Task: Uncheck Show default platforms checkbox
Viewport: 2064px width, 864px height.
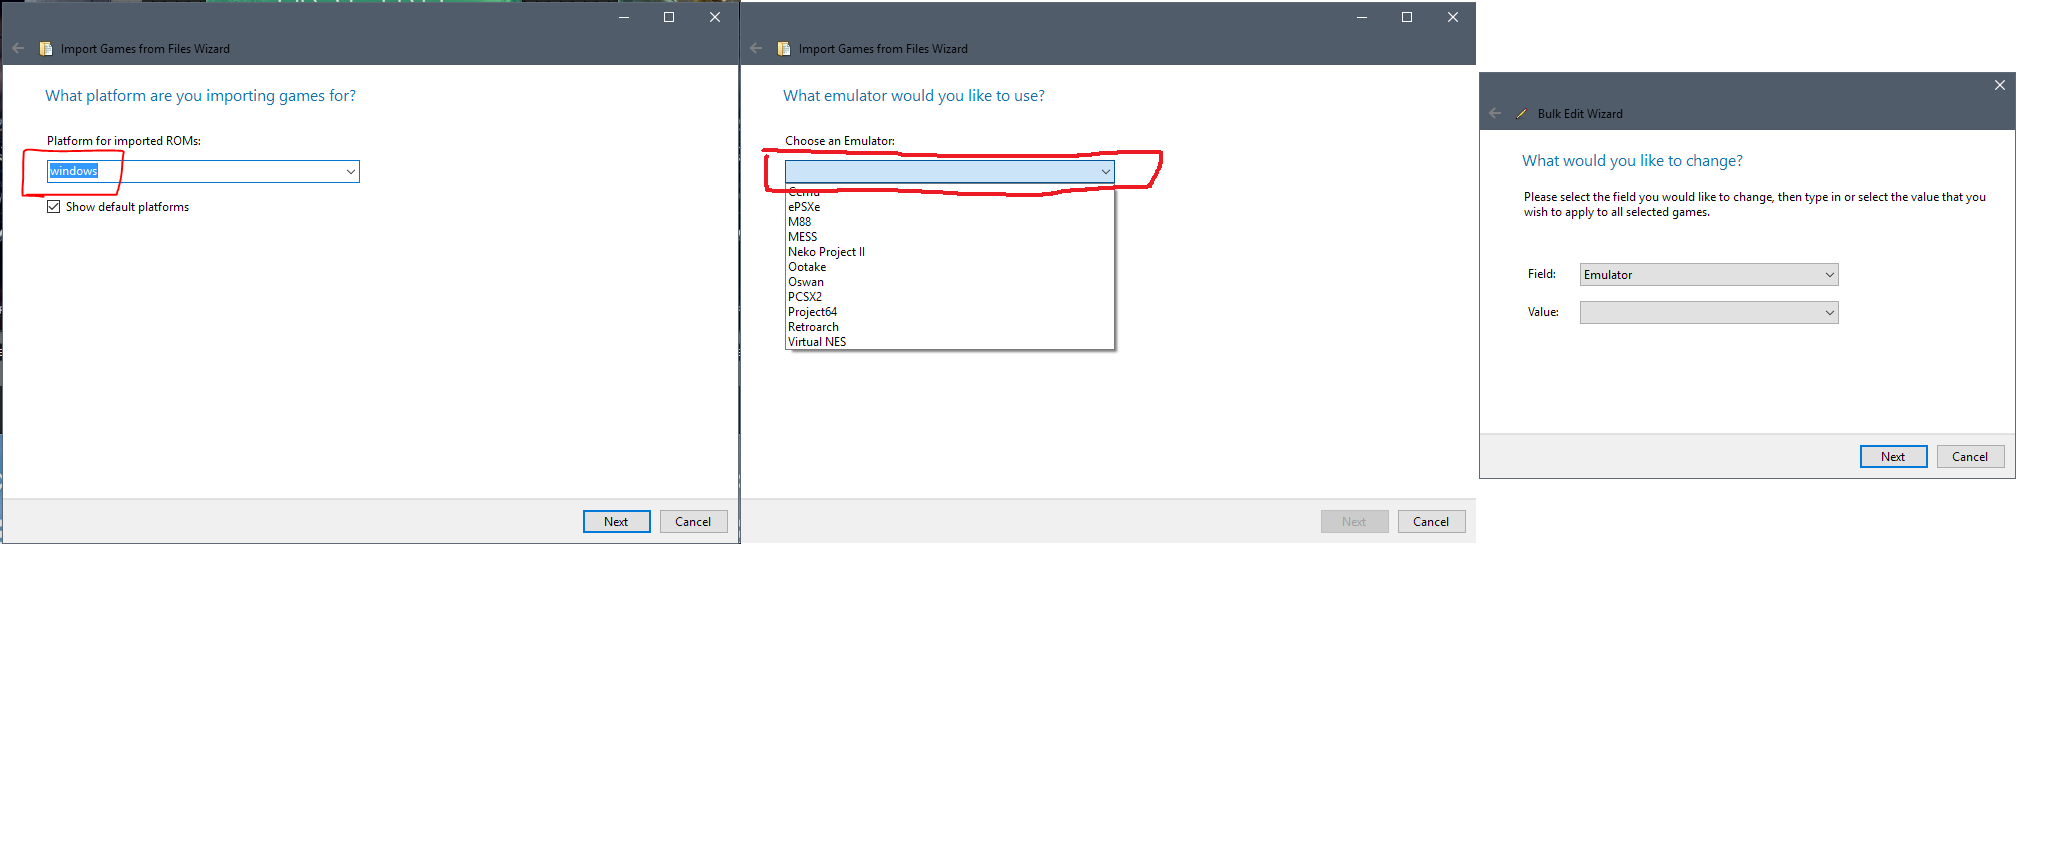Action: pos(54,207)
